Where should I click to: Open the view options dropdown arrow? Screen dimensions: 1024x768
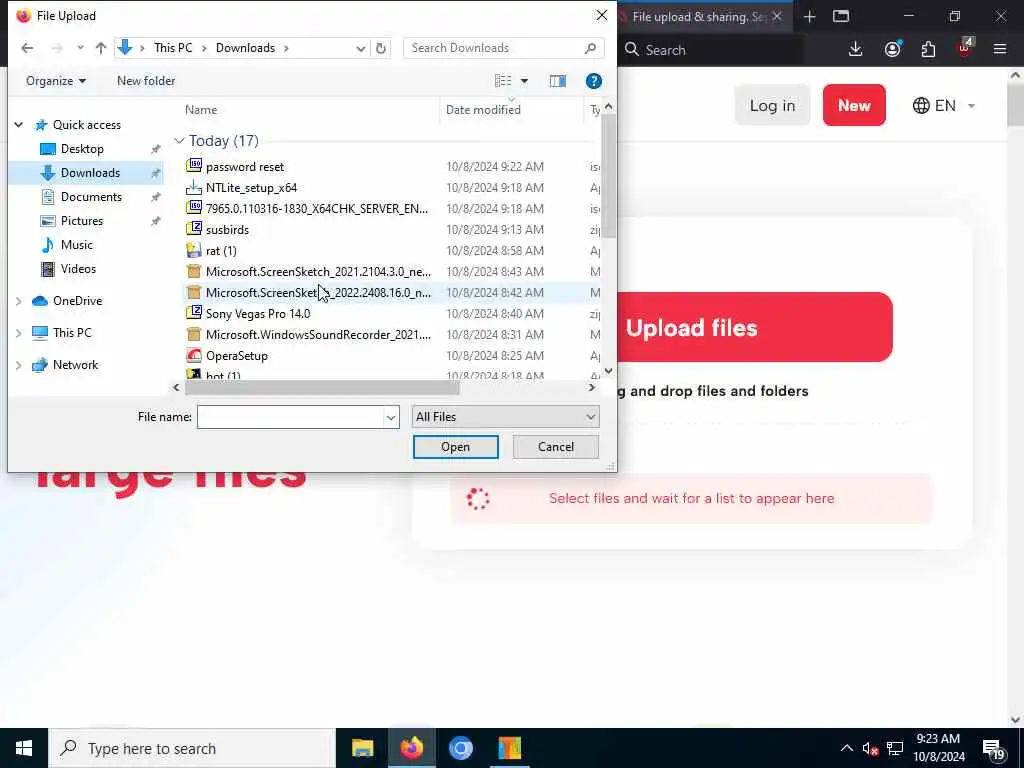(x=524, y=81)
